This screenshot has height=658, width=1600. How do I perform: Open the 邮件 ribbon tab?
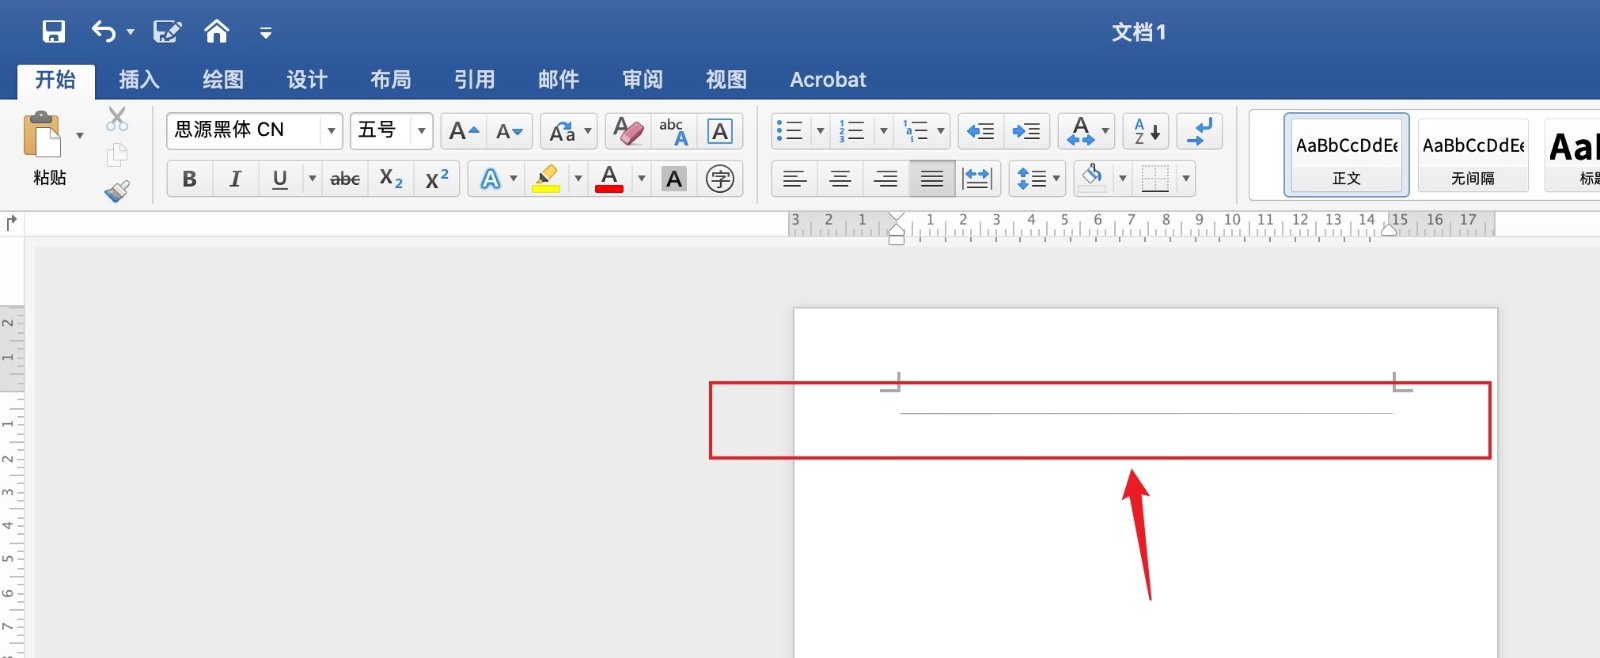click(x=559, y=80)
